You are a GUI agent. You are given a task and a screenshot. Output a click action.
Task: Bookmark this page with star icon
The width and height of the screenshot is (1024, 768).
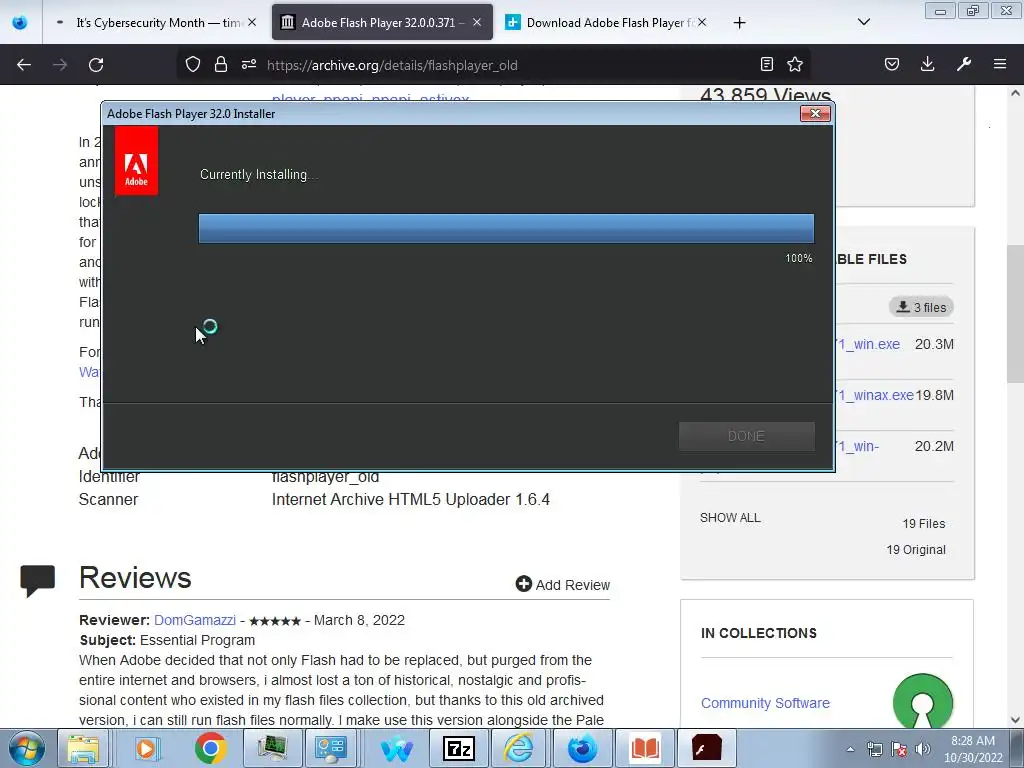795,64
